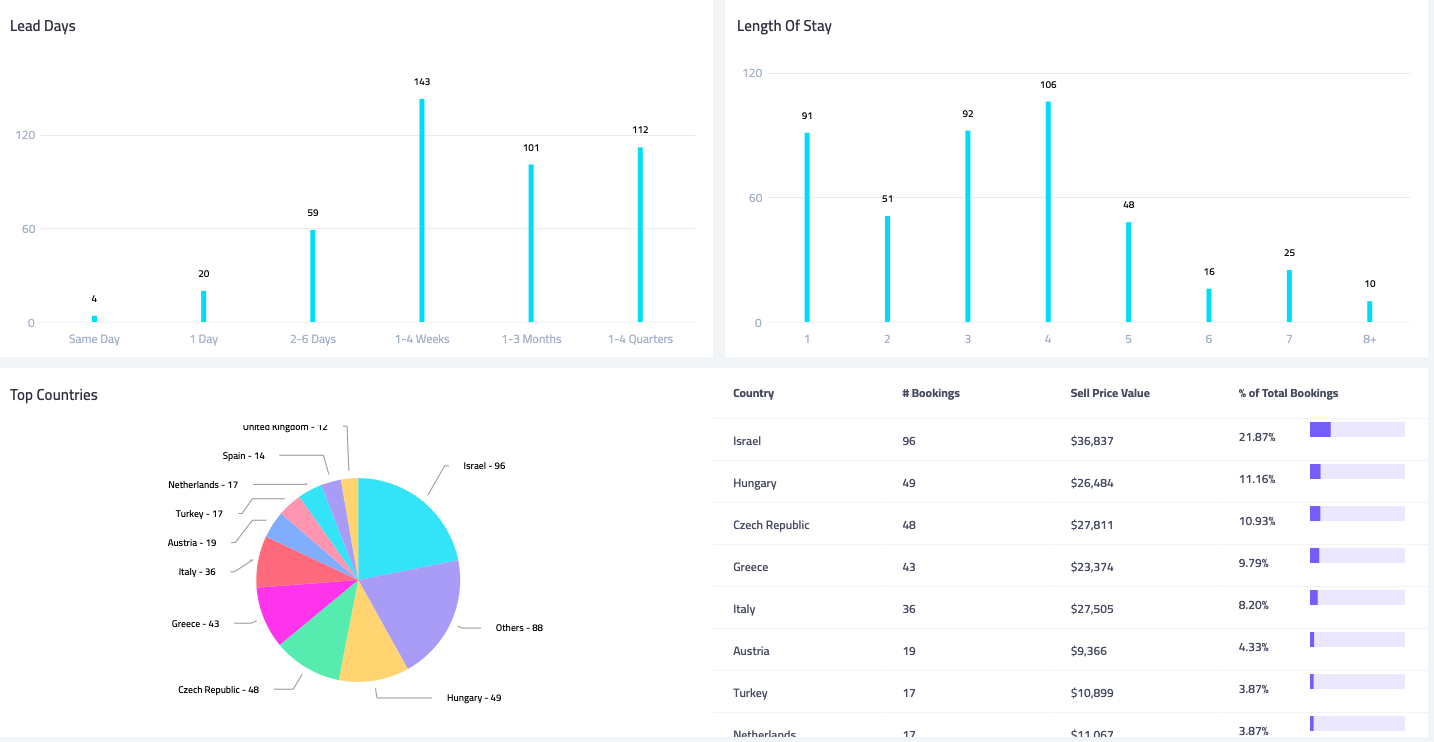Image resolution: width=1434 pixels, height=742 pixels.
Task: Click the 9.79% progress bar for Greece
Action: pos(1357,555)
